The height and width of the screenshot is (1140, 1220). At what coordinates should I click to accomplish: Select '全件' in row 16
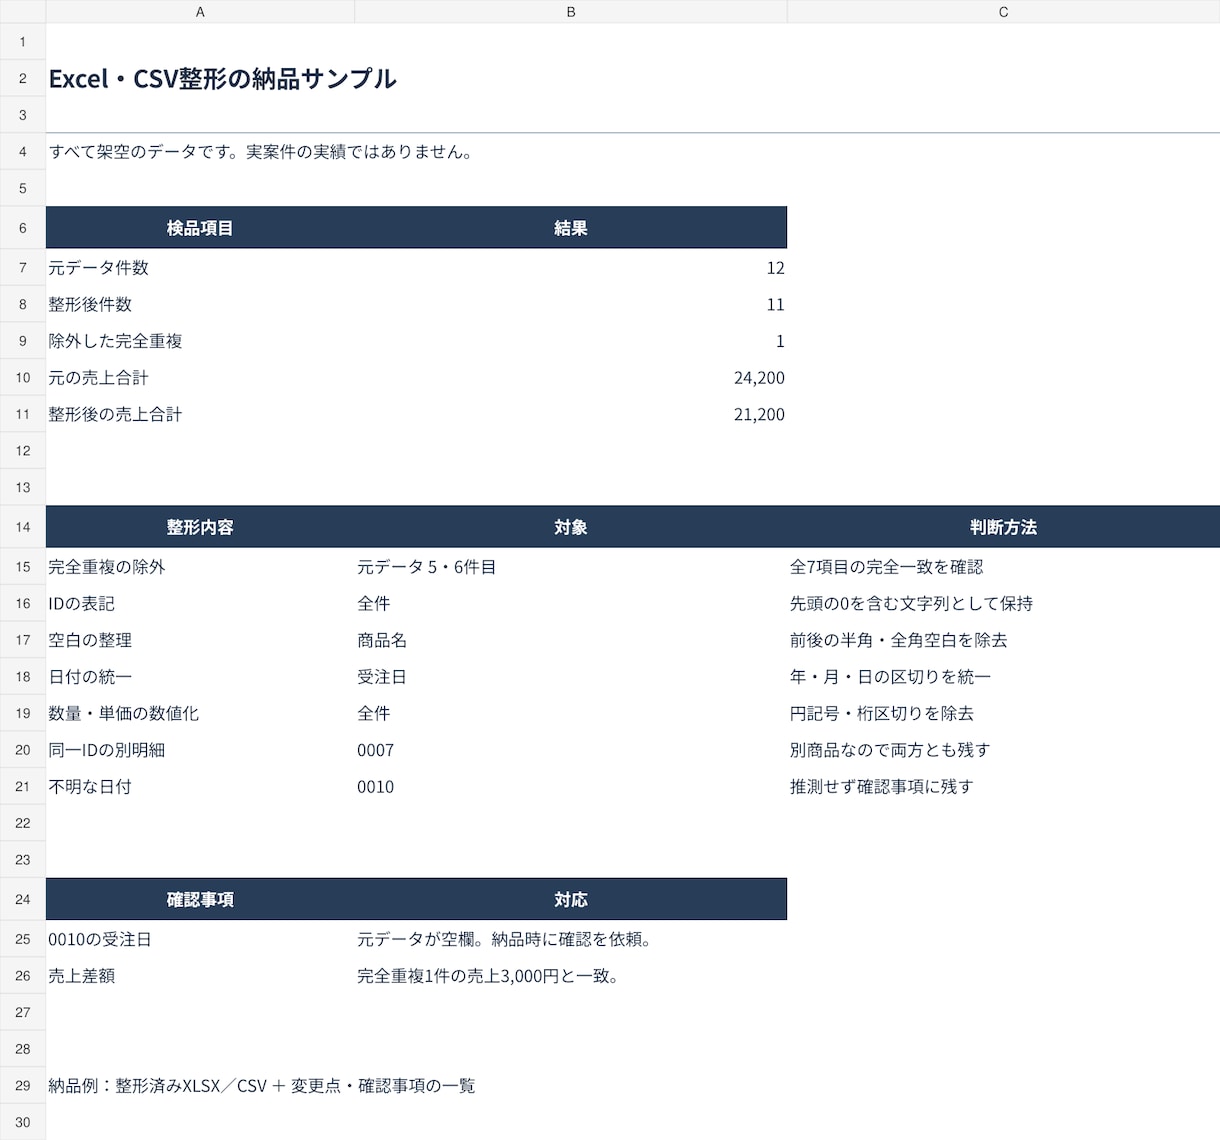click(x=571, y=604)
